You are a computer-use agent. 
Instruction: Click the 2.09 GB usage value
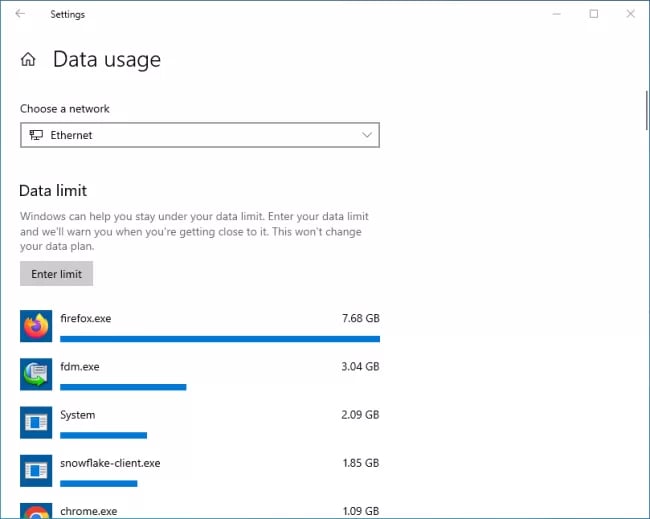360,415
